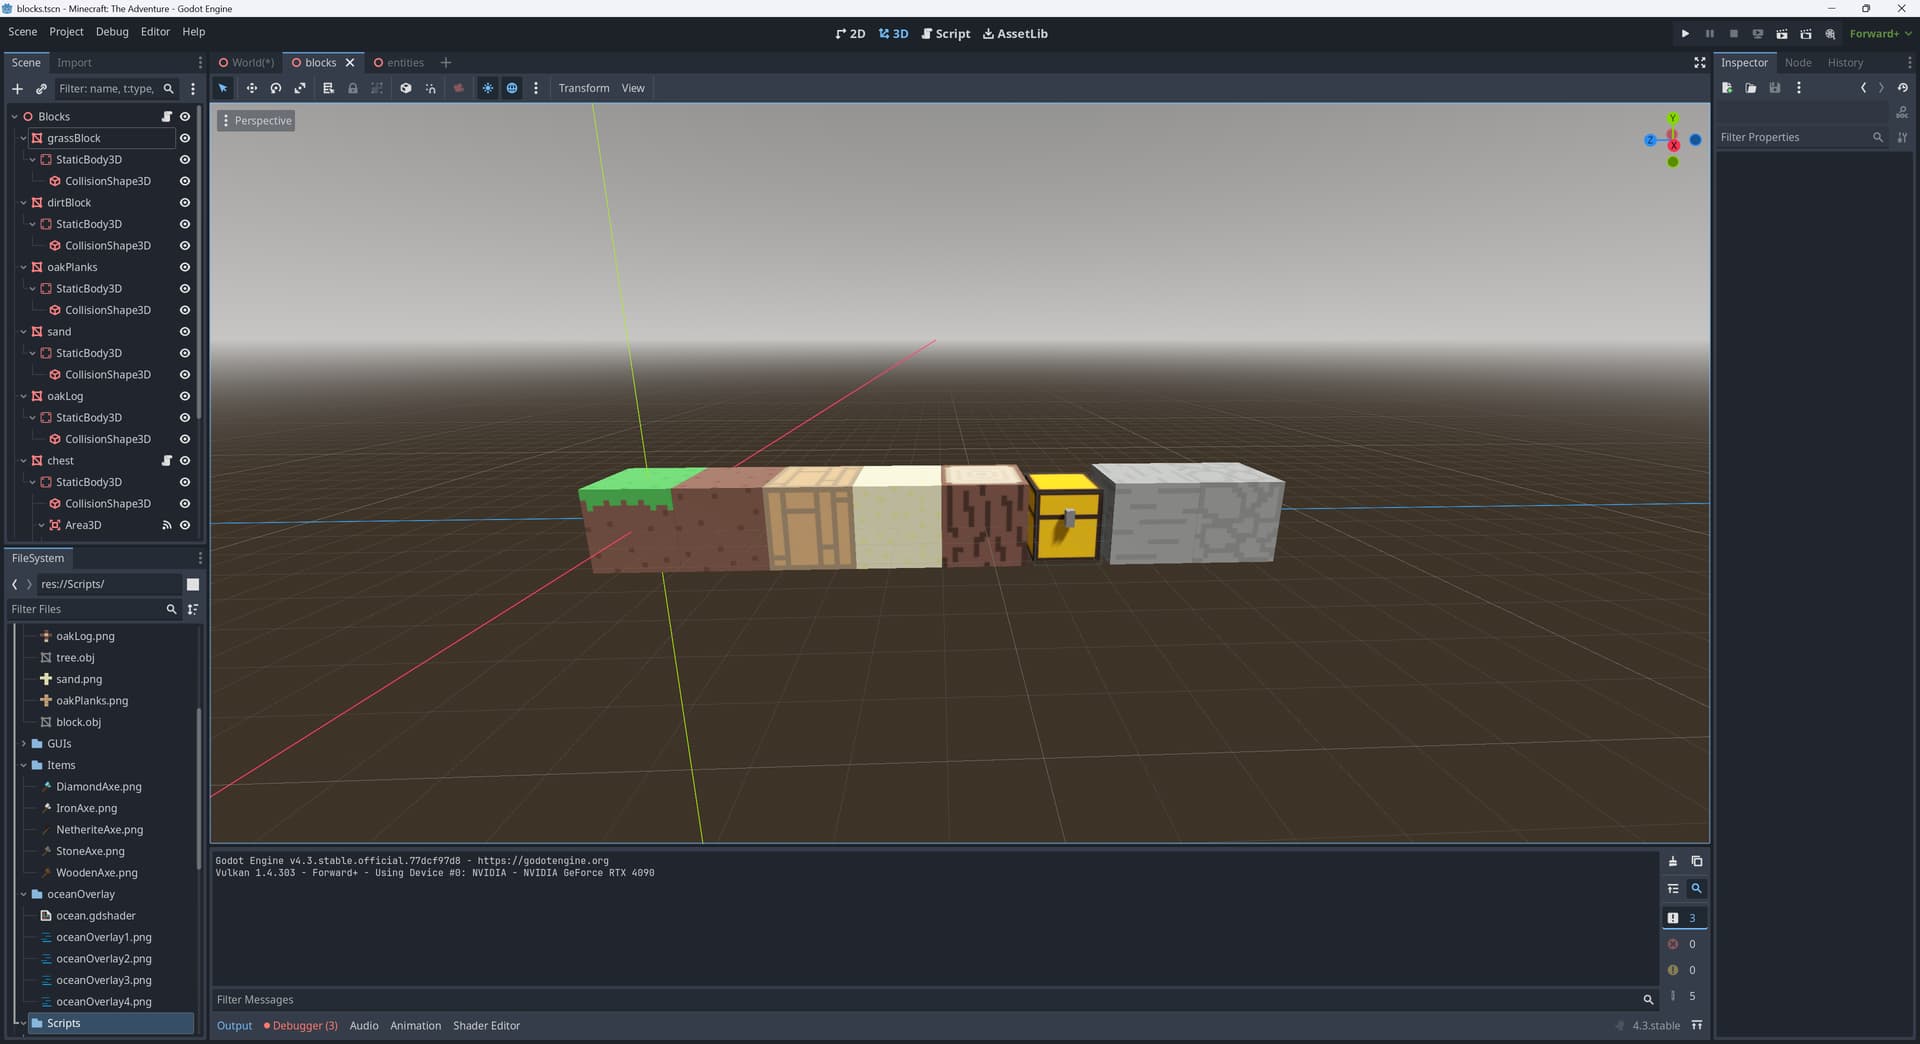Viewport: 1920px width, 1044px height.
Task: Expand the GUIs folder
Action: click(23, 743)
